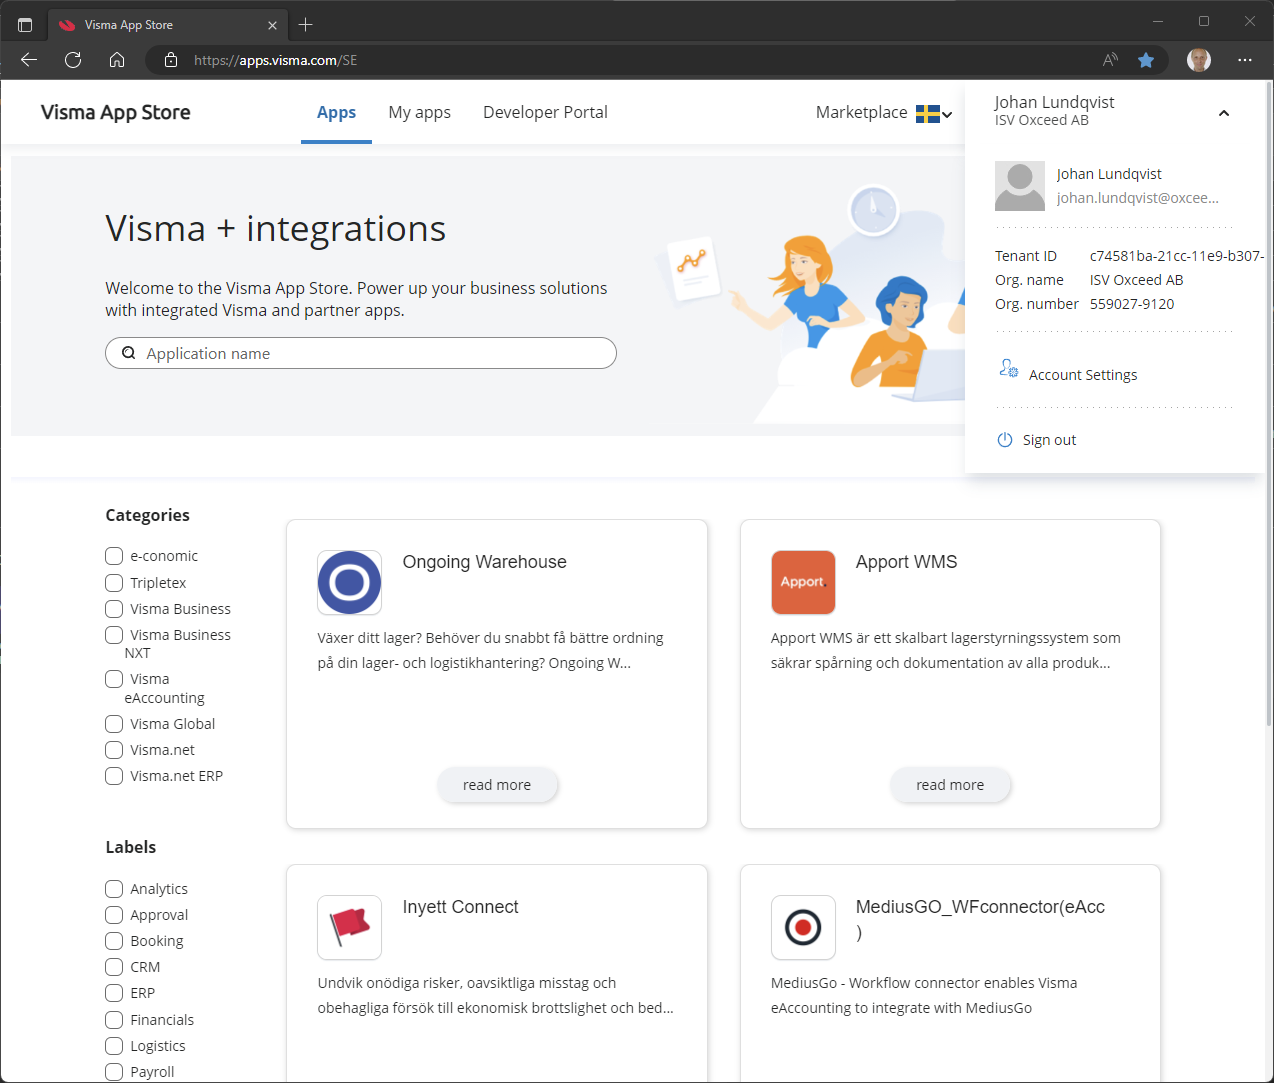Select the Inyett Connect red flag icon
This screenshot has width=1274, height=1083.
349,927
